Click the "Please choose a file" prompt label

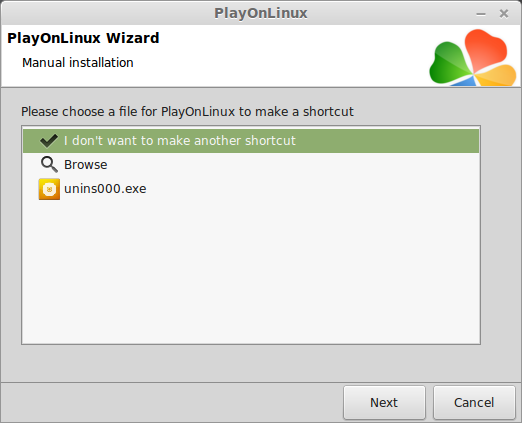click(187, 112)
